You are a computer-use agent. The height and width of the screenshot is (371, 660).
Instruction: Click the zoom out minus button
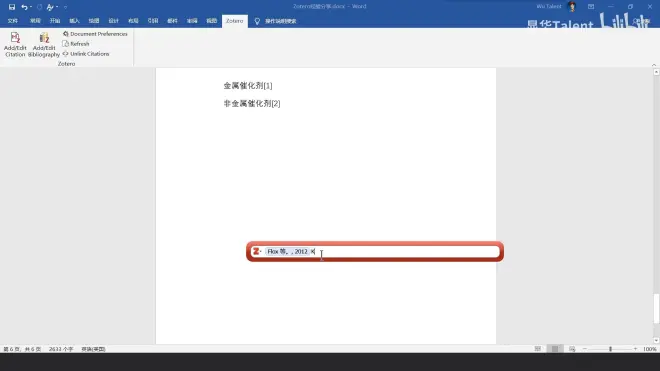tap(585, 349)
